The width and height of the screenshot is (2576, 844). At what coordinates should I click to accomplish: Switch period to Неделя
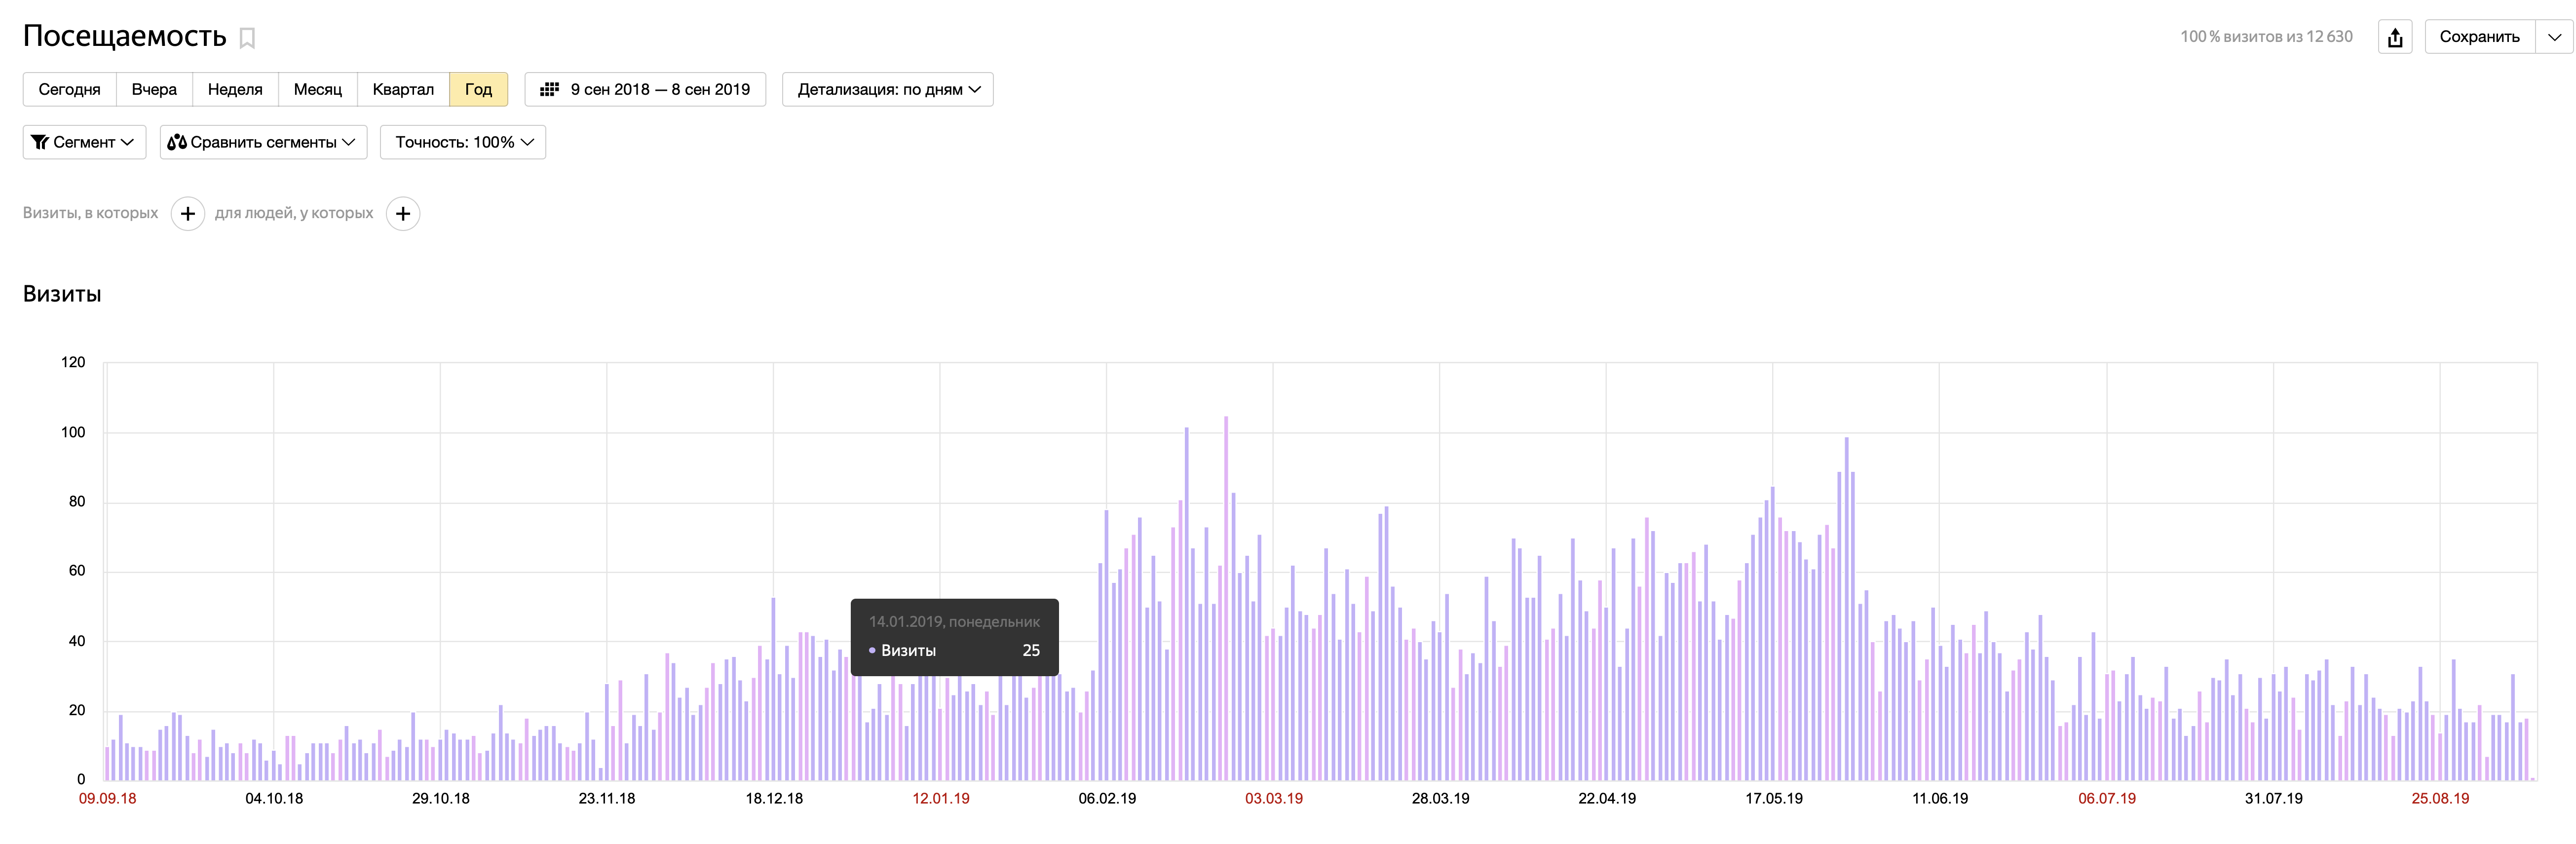[x=235, y=89]
